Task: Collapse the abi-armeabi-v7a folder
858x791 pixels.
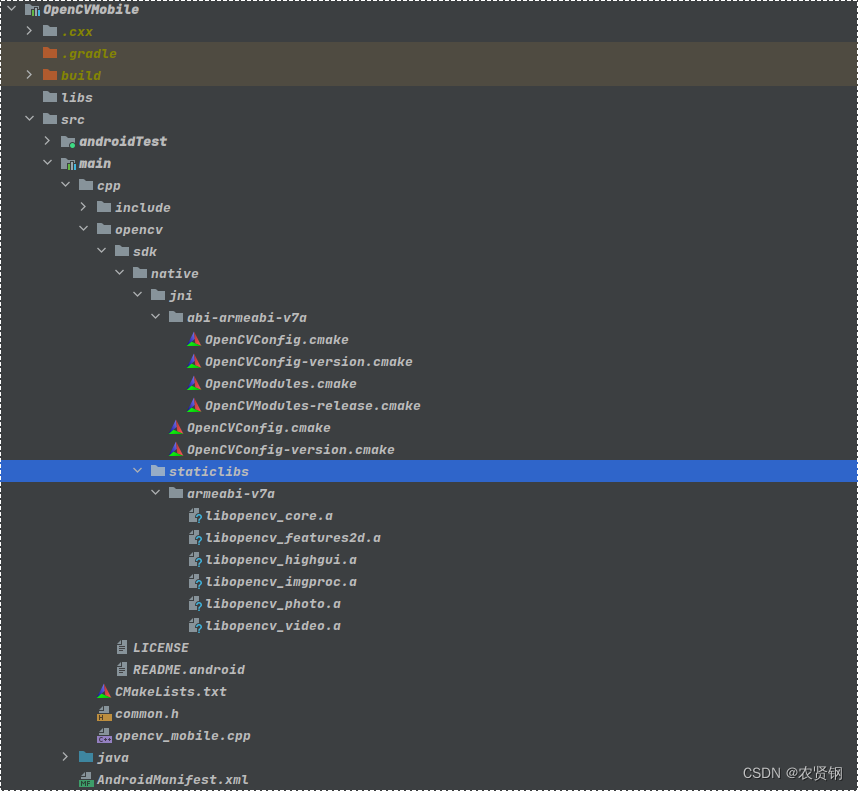Action: pyautogui.click(x=155, y=317)
